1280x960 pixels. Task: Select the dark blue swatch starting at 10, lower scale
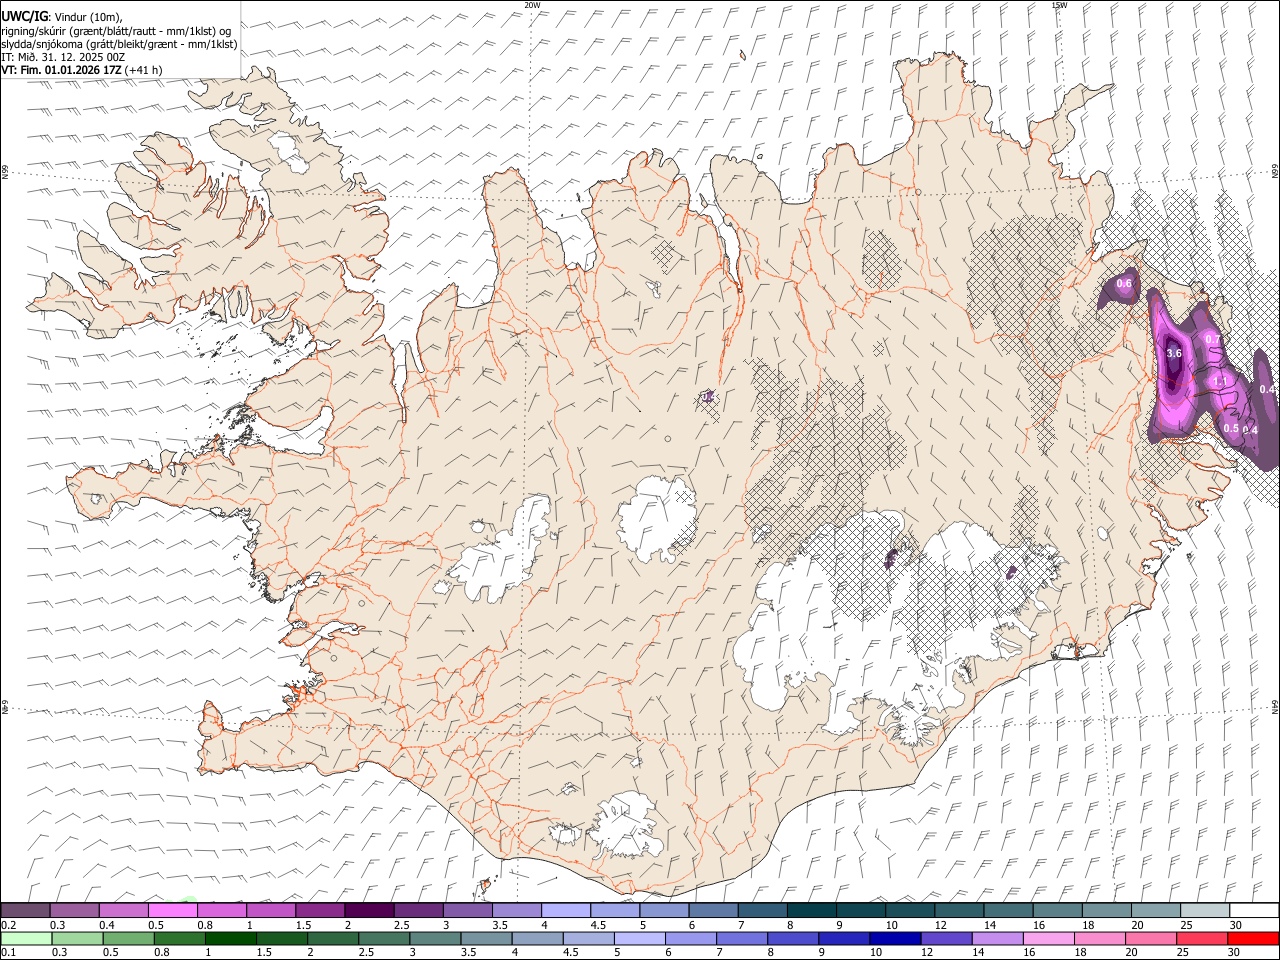pyautogui.click(x=895, y=939)
